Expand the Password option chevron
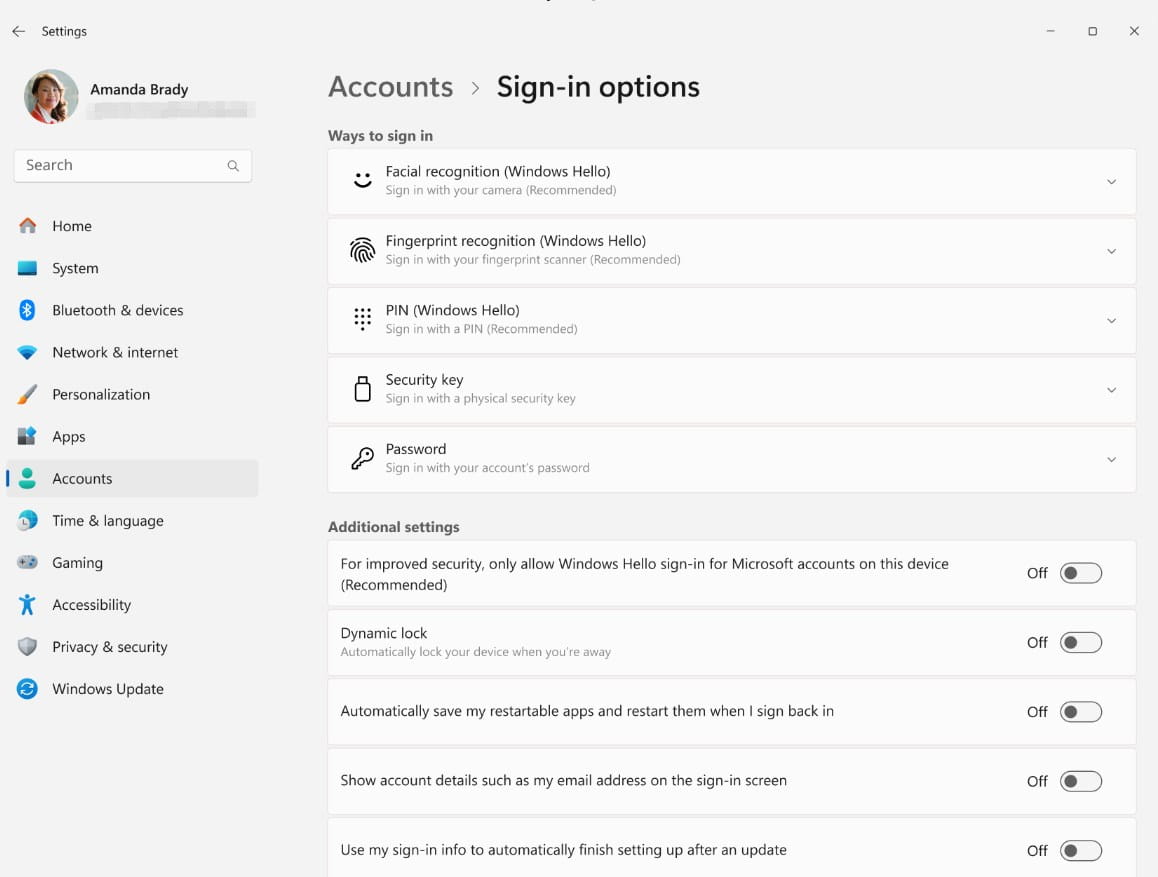Image resolution: width=1158 pixels, height=877 pixels. pos(1111,459)
